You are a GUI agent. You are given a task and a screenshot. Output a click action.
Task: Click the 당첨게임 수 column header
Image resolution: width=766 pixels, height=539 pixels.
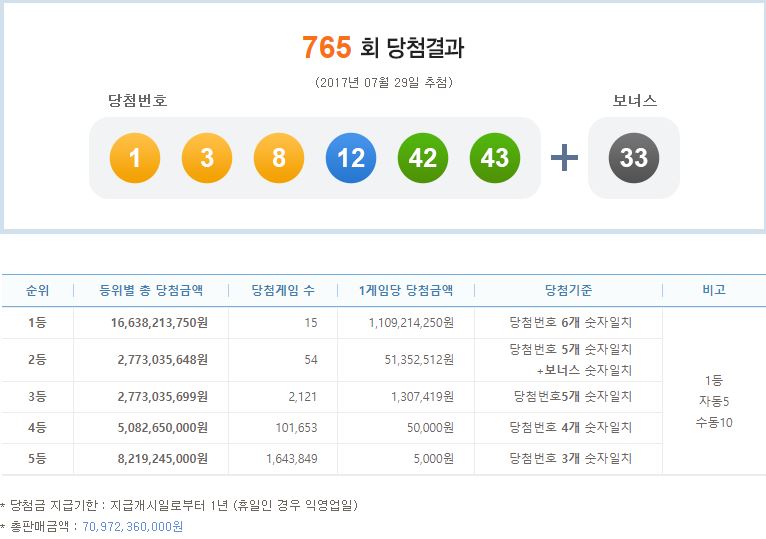pyautogui.click(x=283, y=290)
